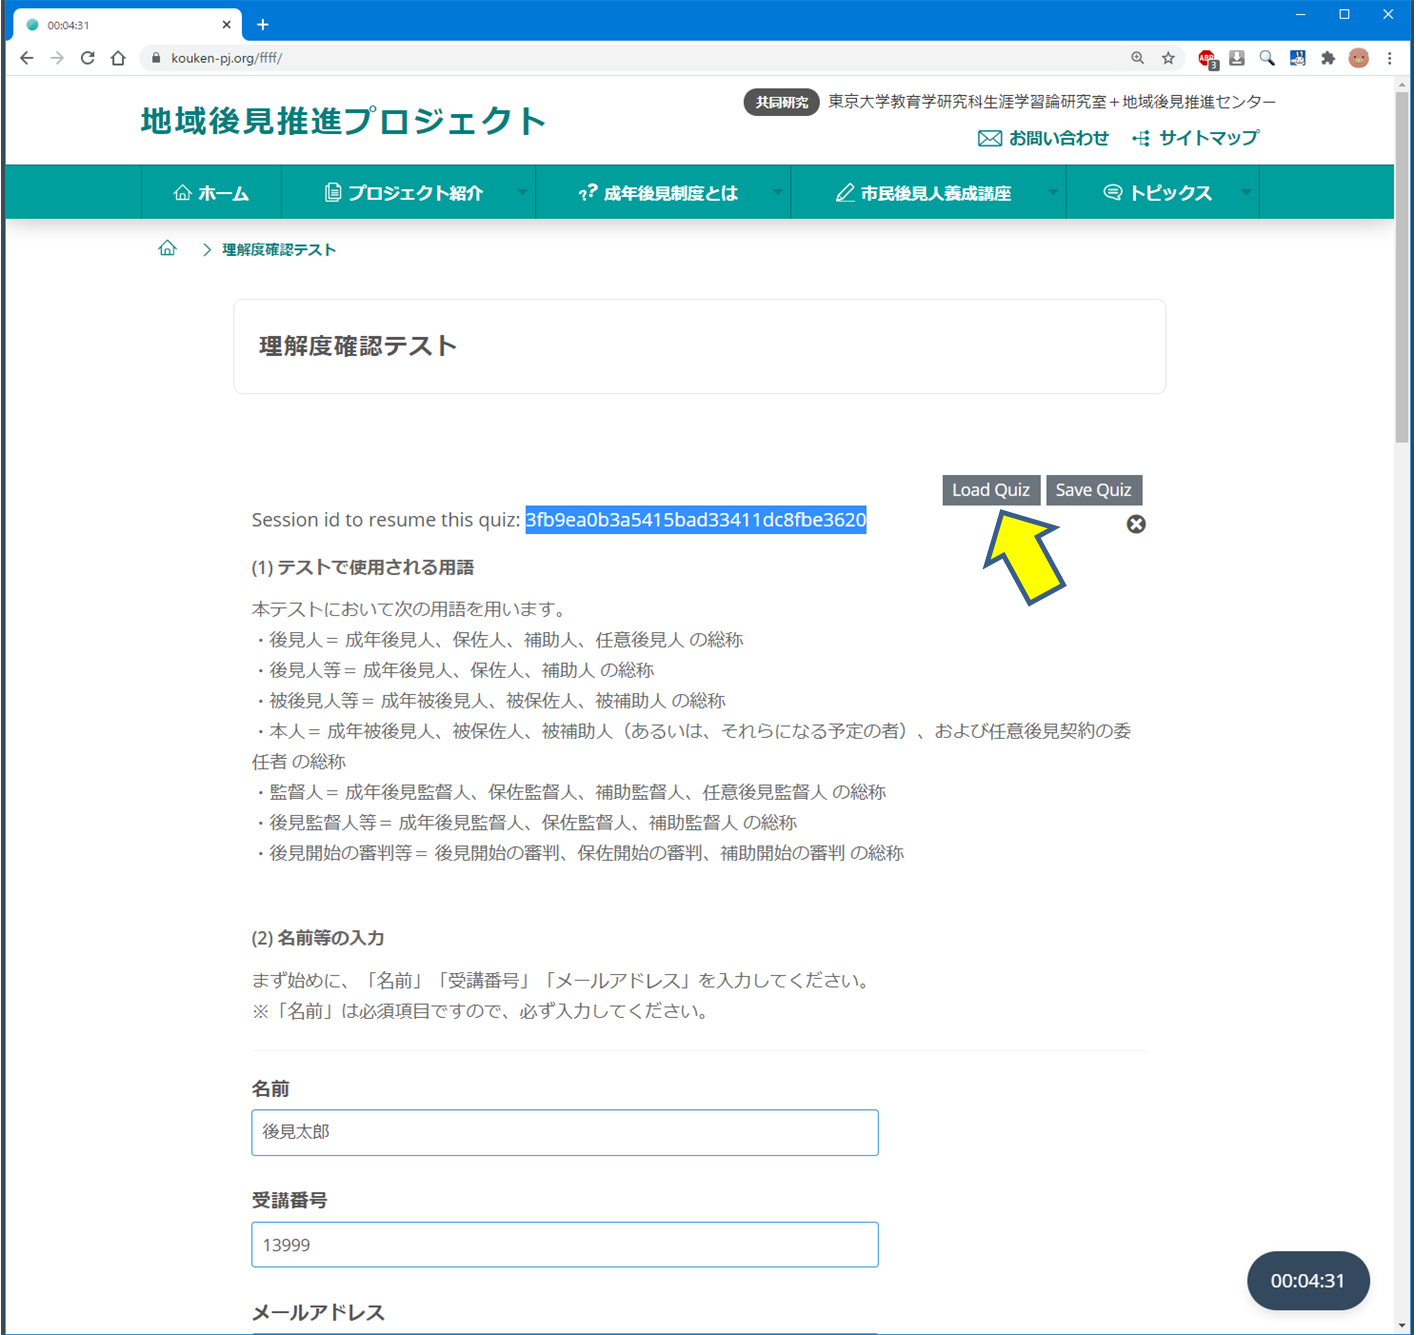This screenshot has width=1416, height=1335.
Task: Expand the 成年後見制度とは dropdown arrow
Action: (777, 192)
